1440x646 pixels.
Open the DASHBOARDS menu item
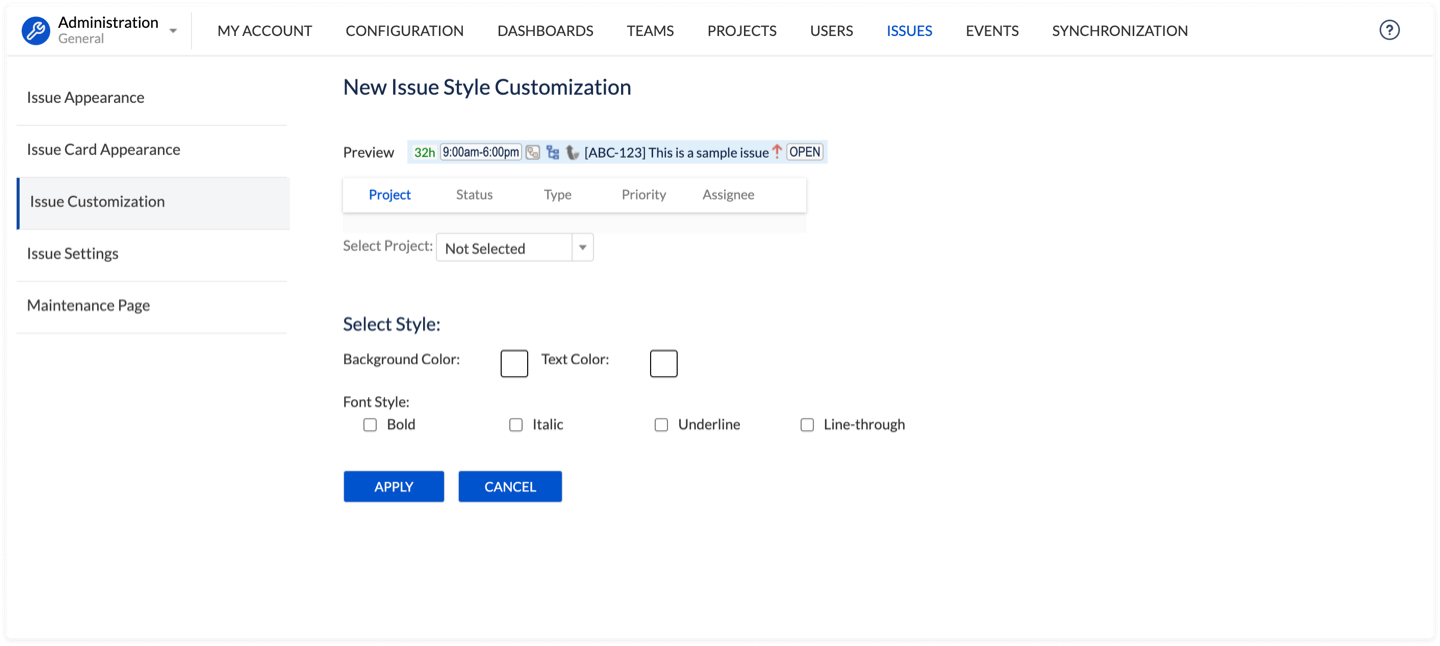click(x=545, y=31)
